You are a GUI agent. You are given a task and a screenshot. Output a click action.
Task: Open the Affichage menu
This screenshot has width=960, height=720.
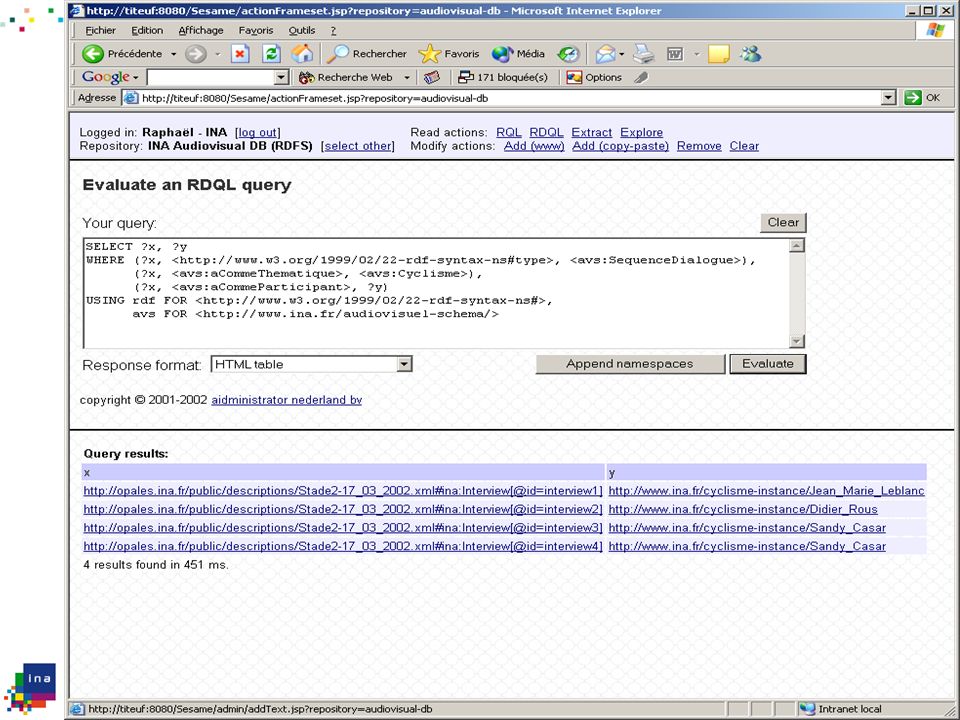click(200, 31)
